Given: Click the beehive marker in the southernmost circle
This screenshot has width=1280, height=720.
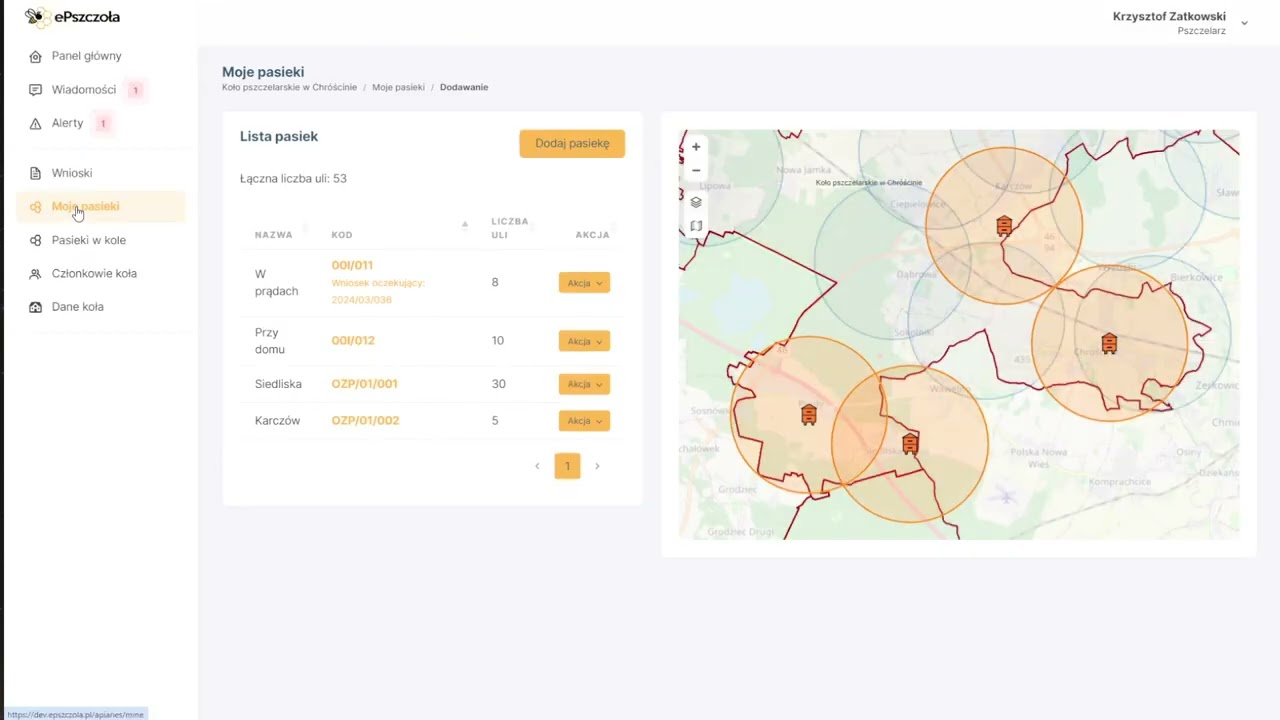Looking at the screenshot, I should coord(910,444).
